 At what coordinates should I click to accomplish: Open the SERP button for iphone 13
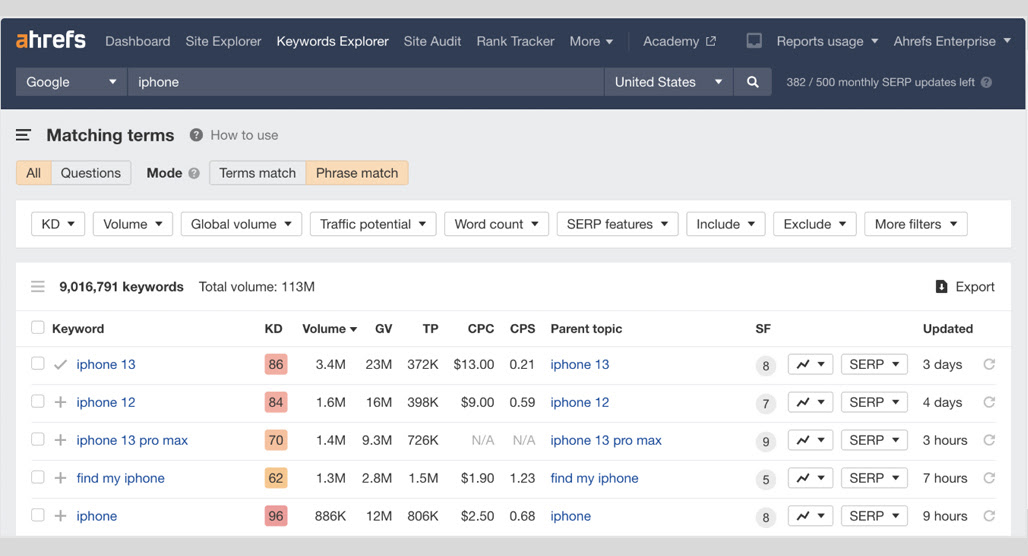click(x=874, y=364)
